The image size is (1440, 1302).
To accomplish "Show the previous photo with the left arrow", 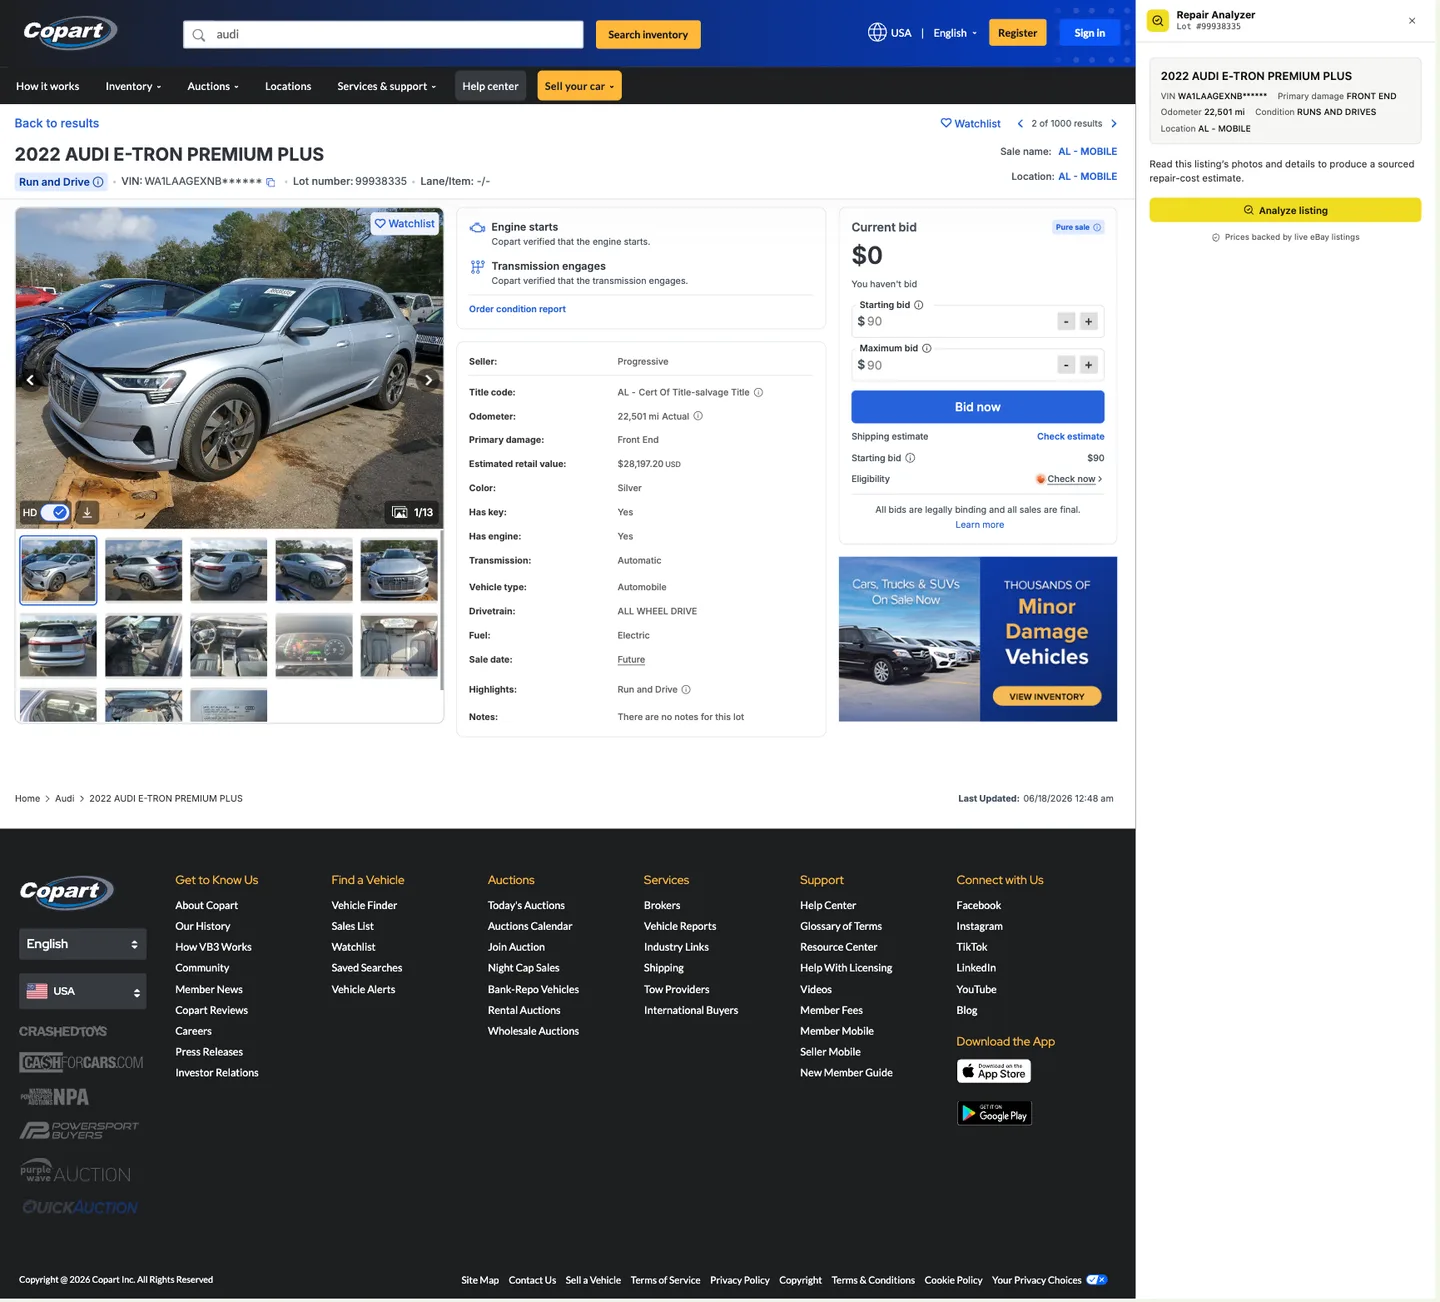I will (x=30, y=380).
